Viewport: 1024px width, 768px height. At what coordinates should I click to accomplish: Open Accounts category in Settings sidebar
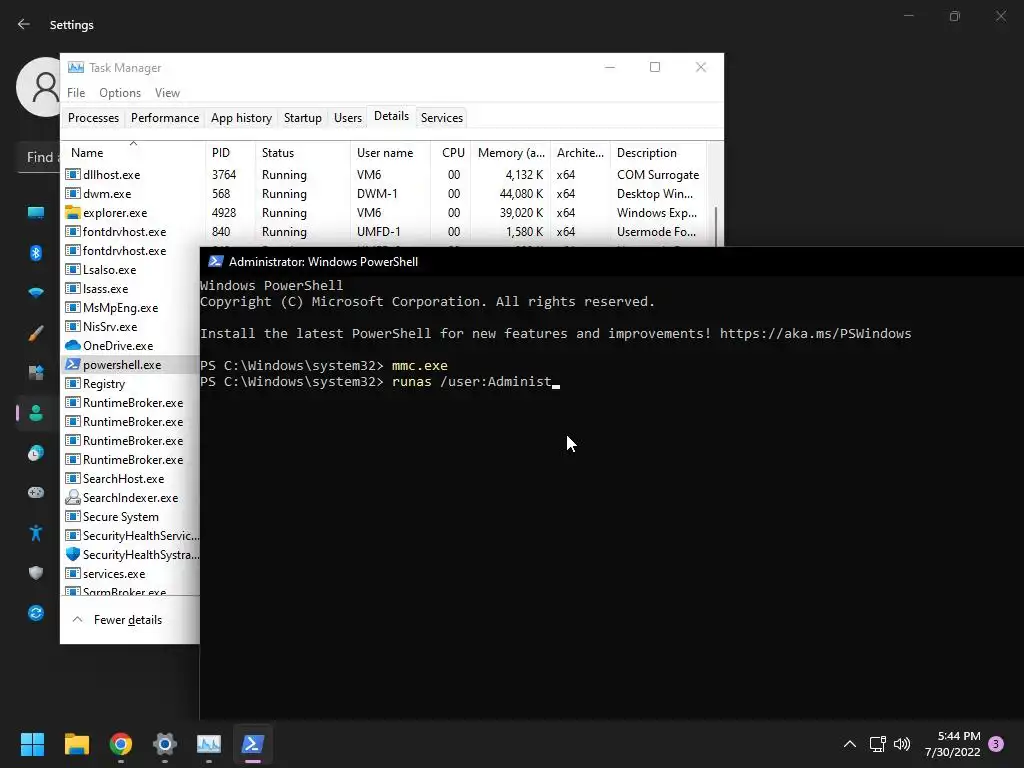pos(36,413)
